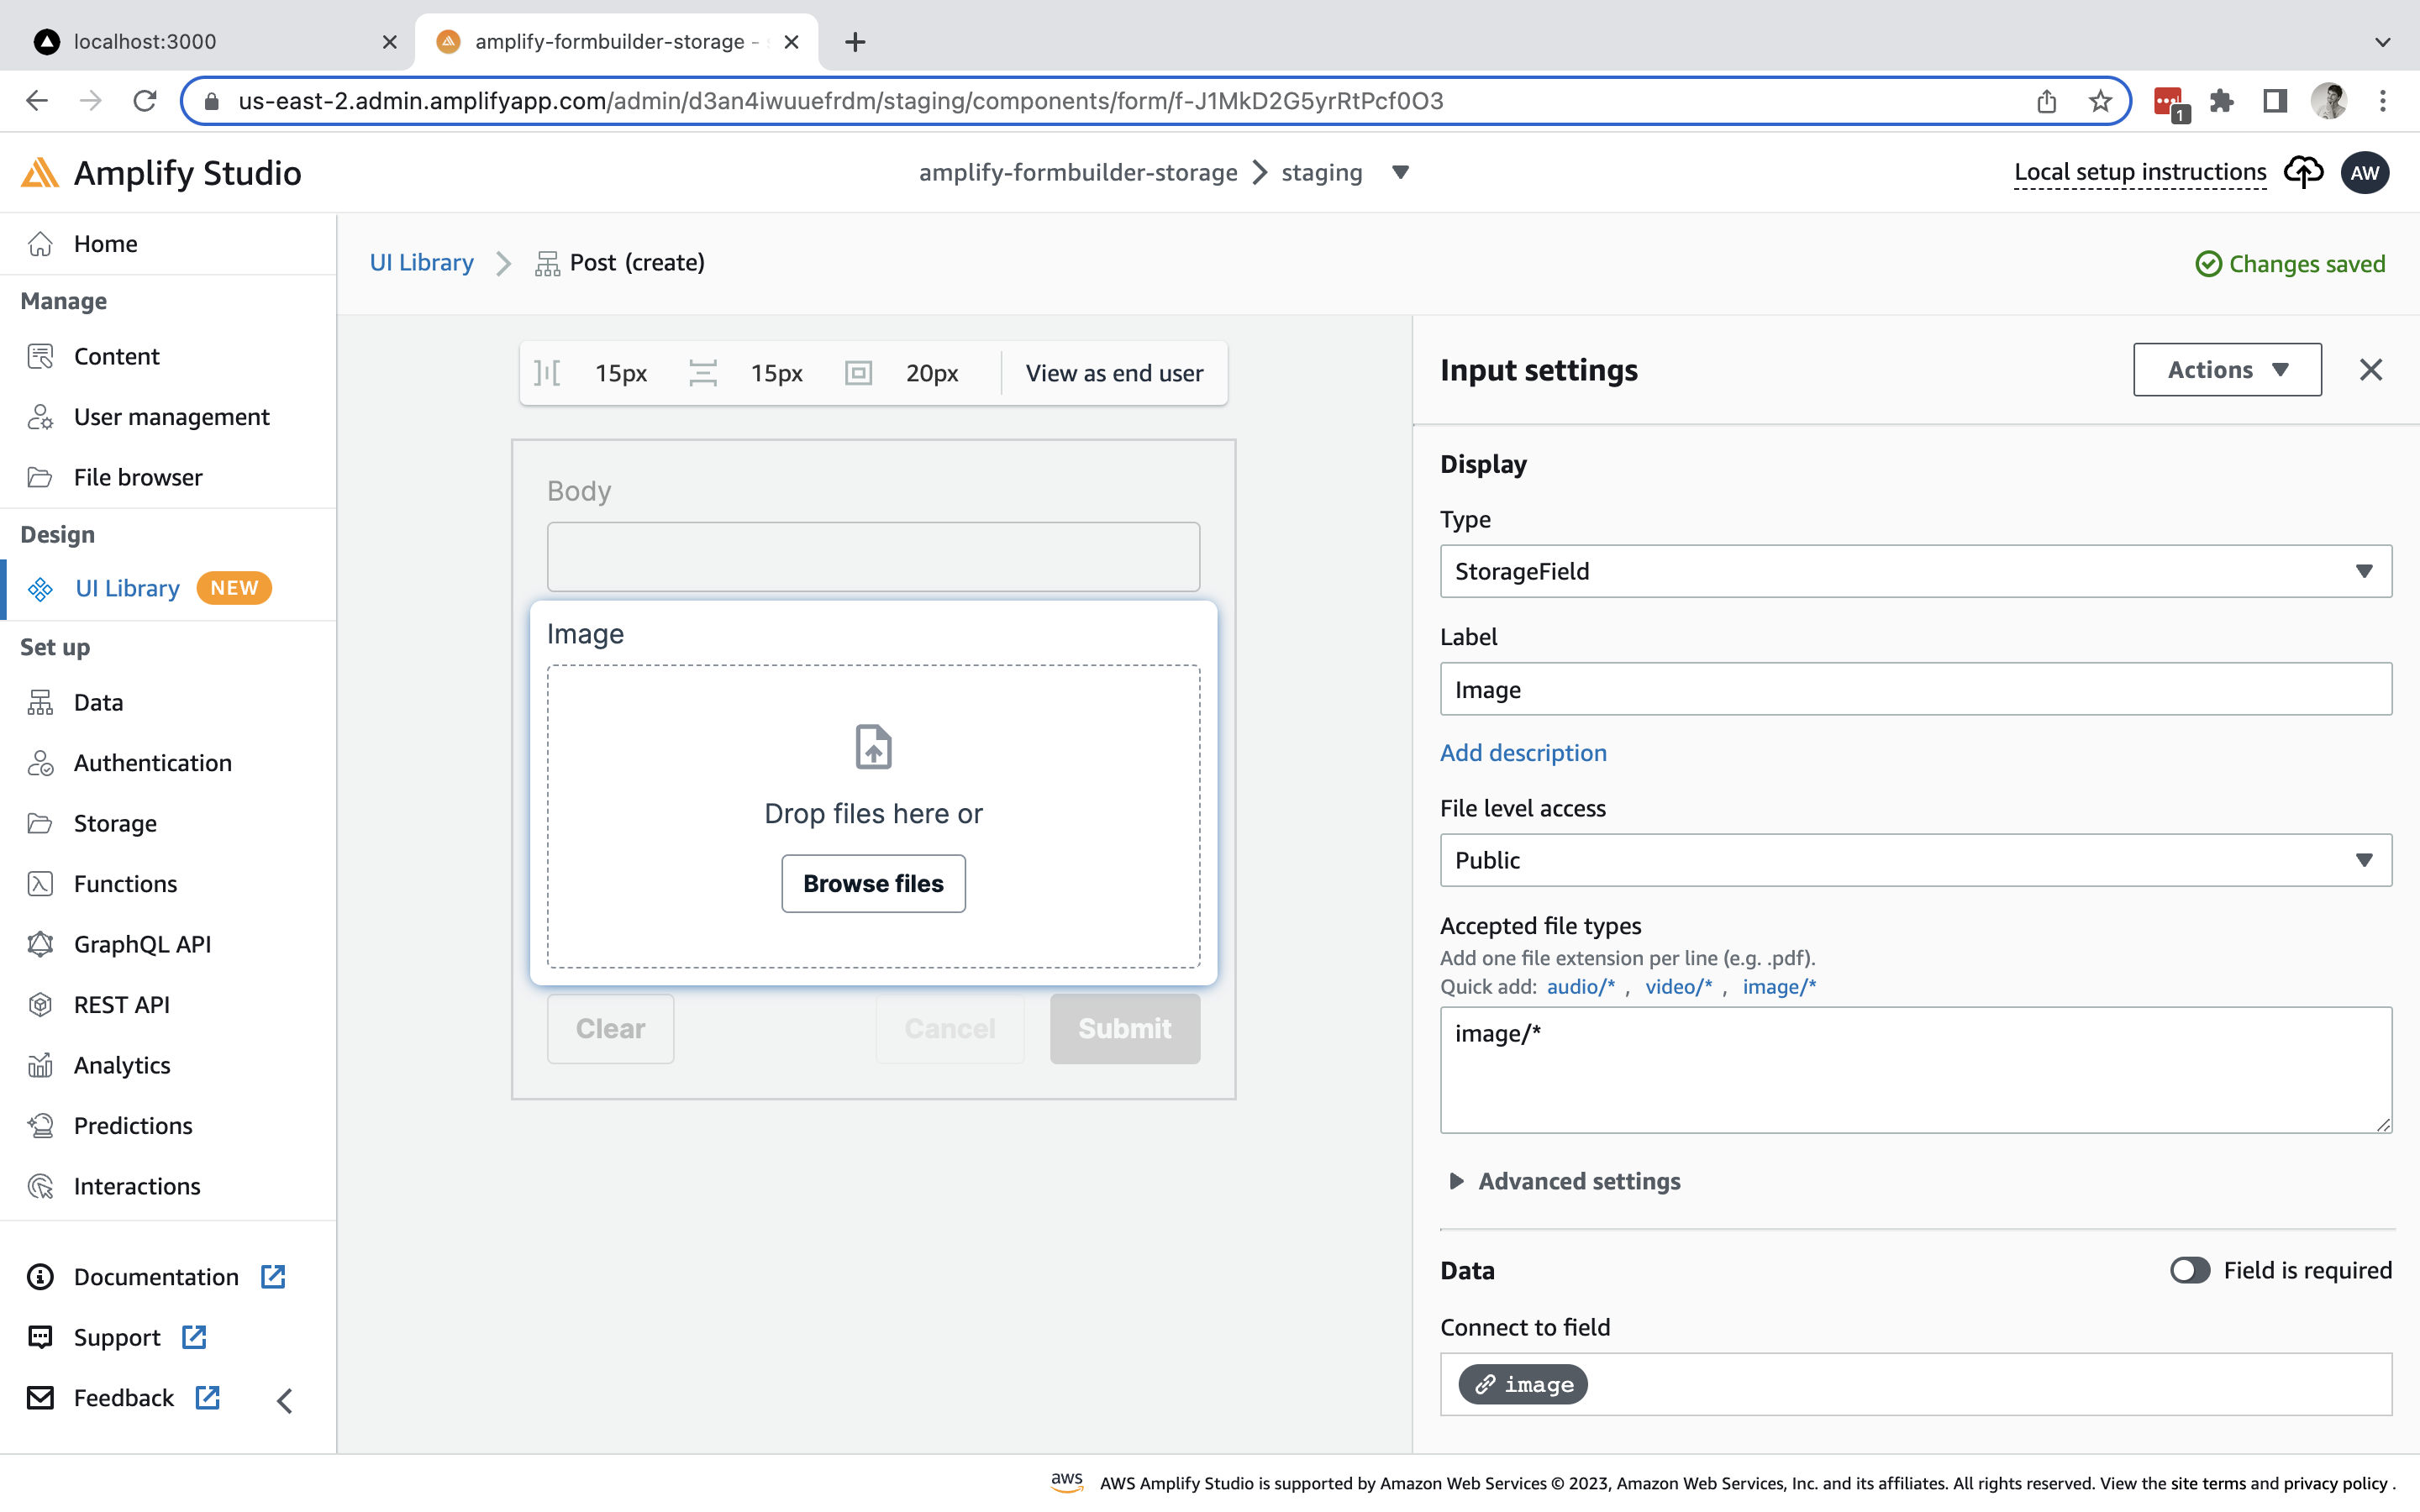Open the GraphQL API page
The width and height of the screenshot is (2420, 1512).
point(141,944)
